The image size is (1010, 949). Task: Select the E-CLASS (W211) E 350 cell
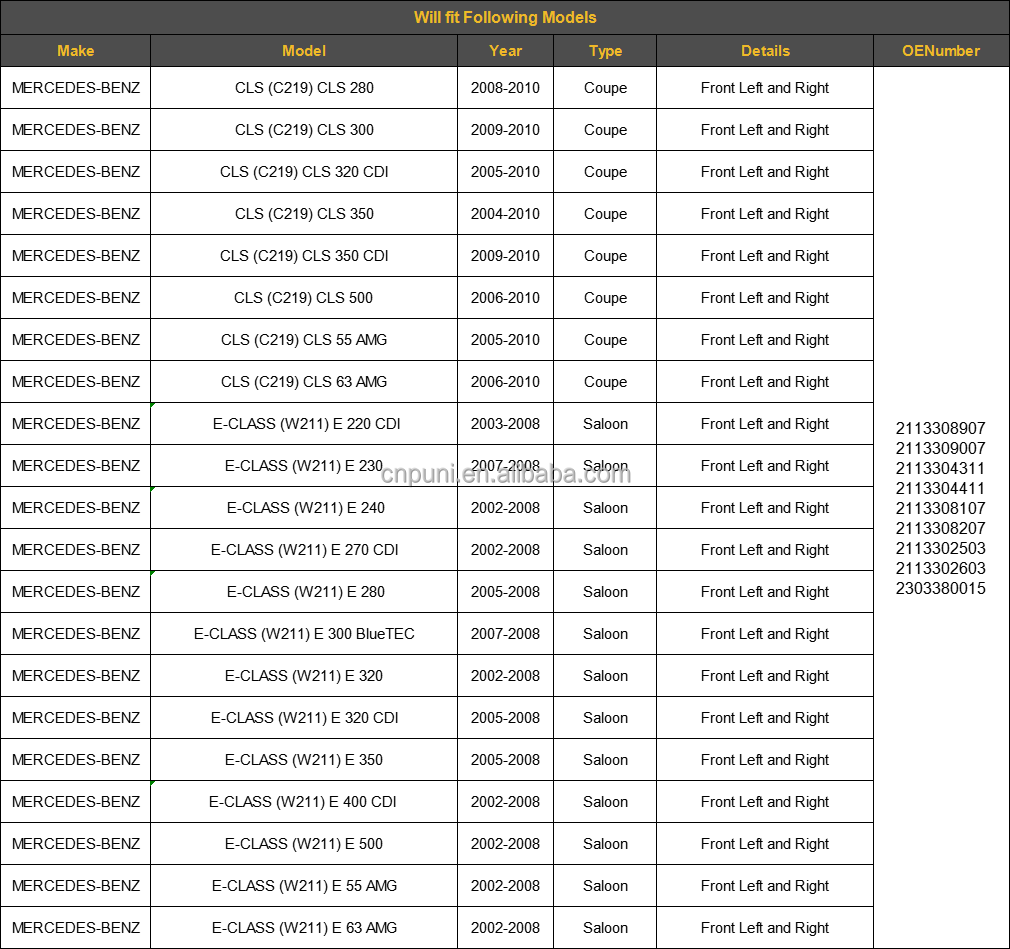click(x=304, y=760)
